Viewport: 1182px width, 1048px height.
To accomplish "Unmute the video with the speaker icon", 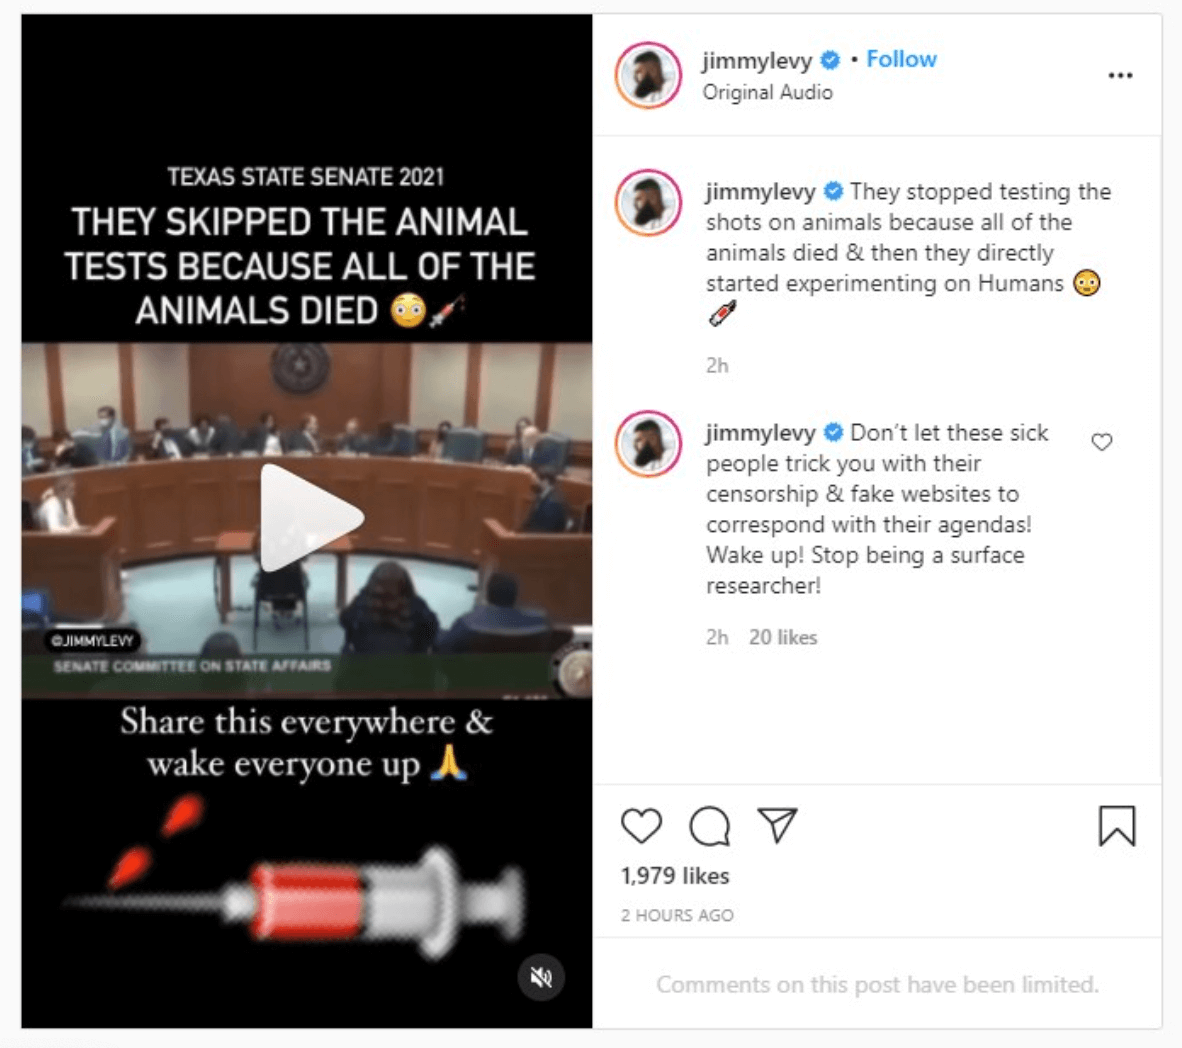I will point(540,978).
